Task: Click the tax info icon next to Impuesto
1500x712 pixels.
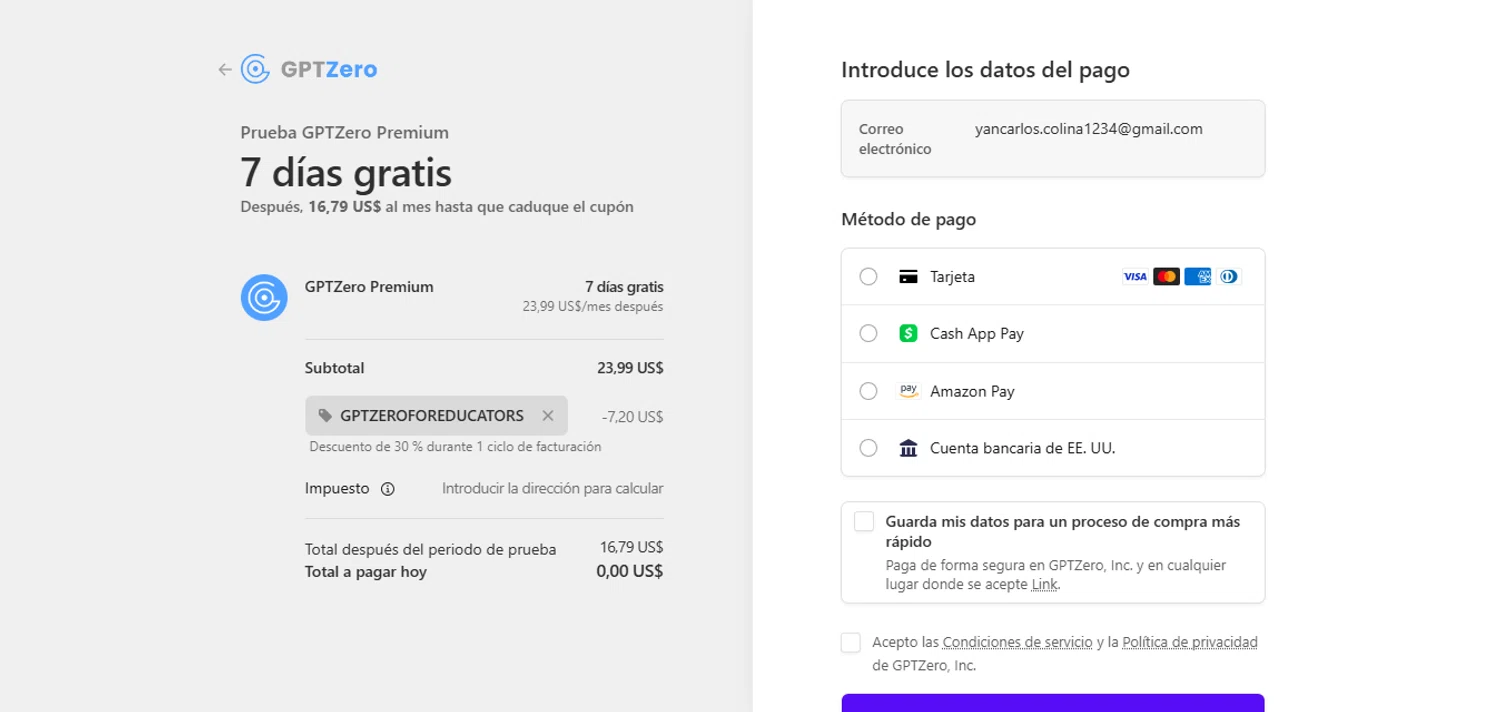Action: [x=388, y=489]
